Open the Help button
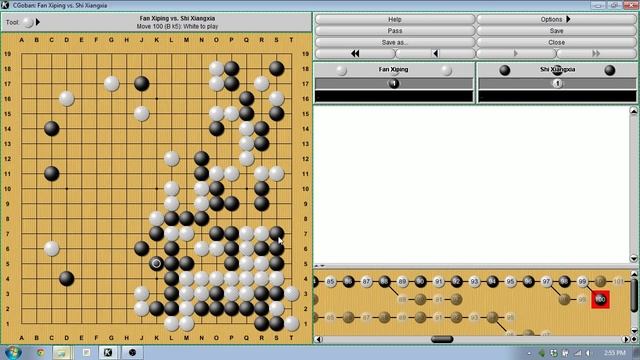The height and width of the screenshot is (360, 640). coord(395,19)
